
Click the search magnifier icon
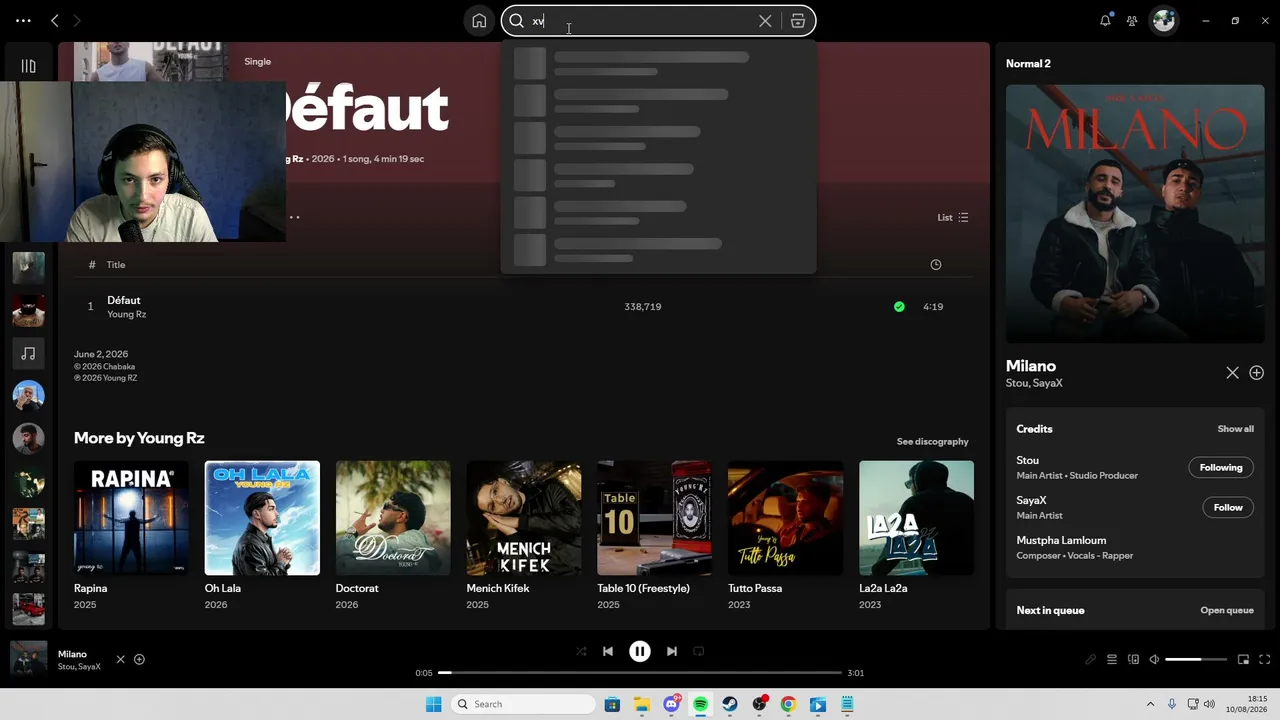point(516,21)
